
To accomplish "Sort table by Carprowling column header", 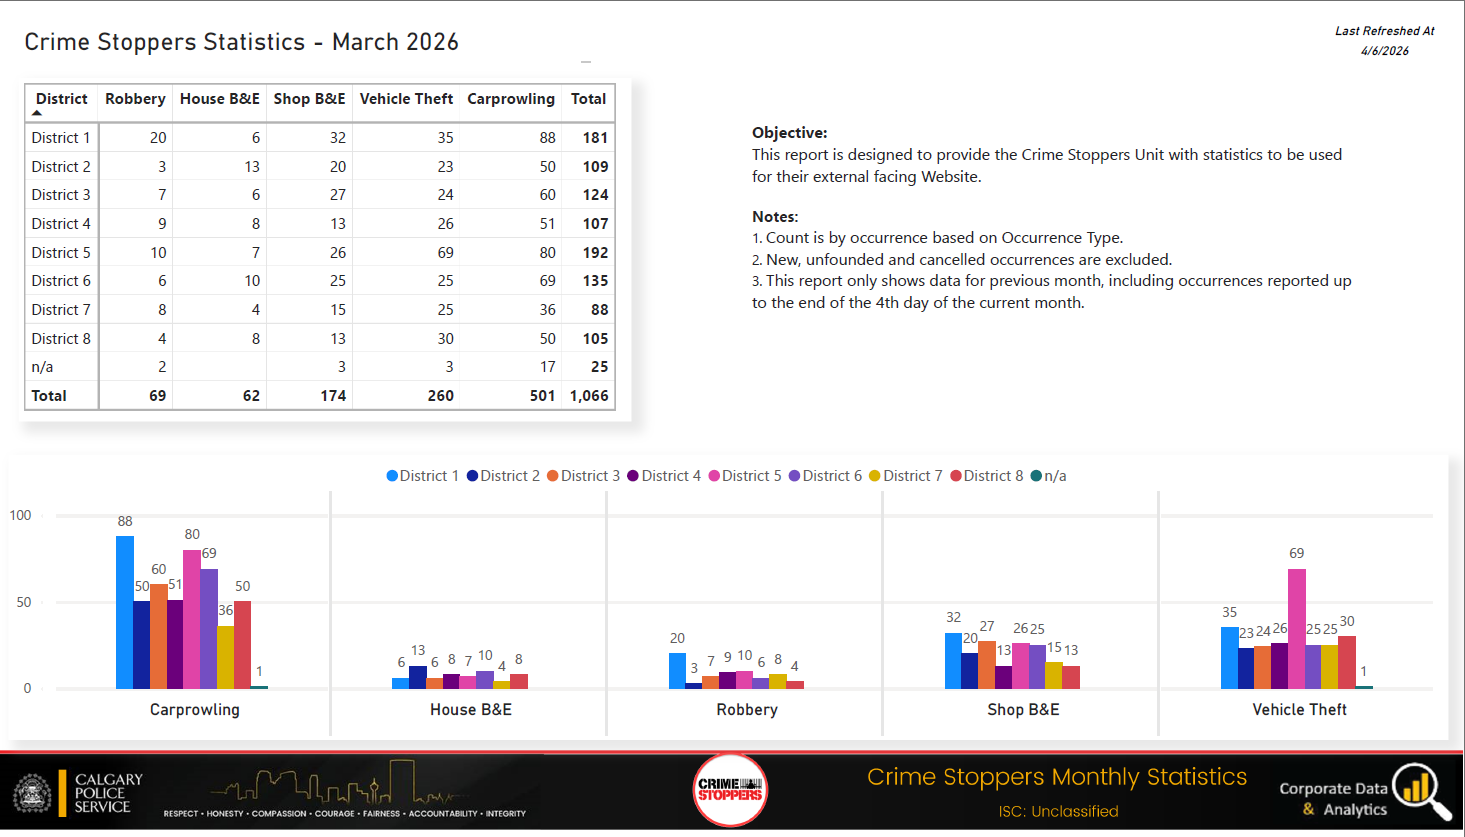I will coord(510,99).
